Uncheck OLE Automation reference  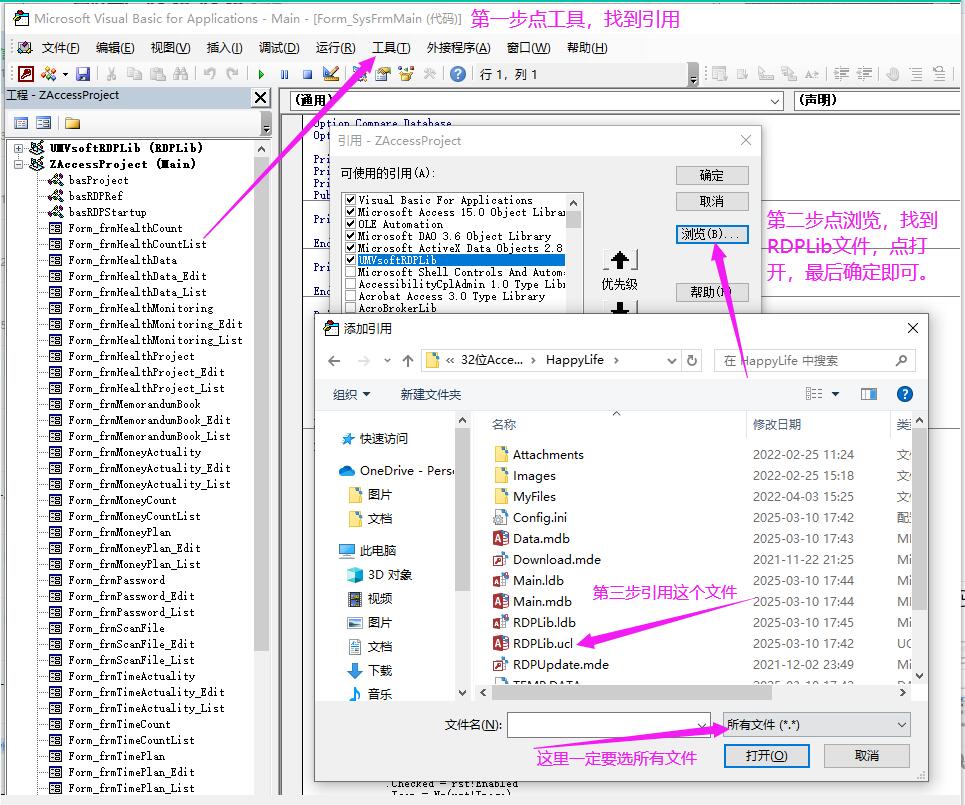pos(350,224)
